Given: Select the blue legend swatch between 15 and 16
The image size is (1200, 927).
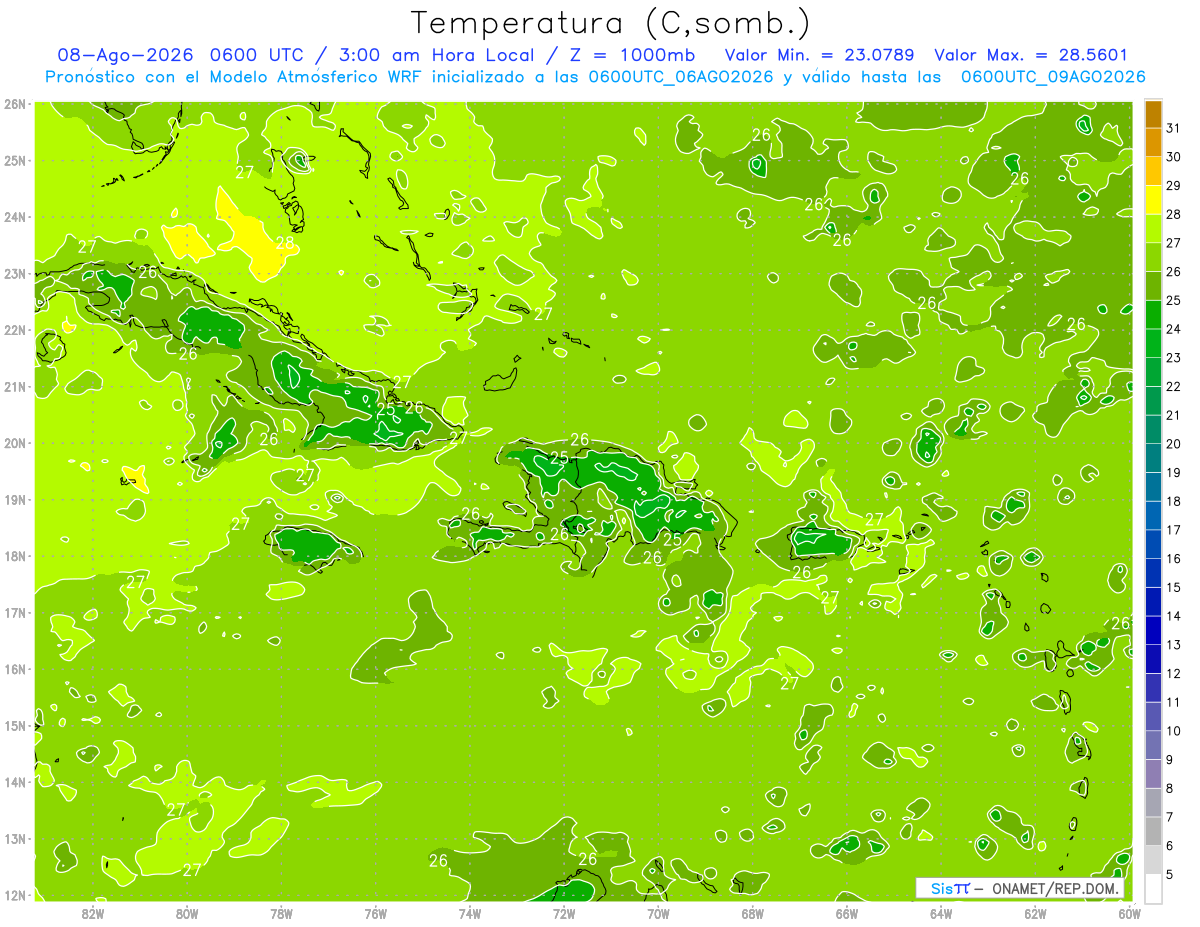Looking at the screenshot, I should (1153, 573).
